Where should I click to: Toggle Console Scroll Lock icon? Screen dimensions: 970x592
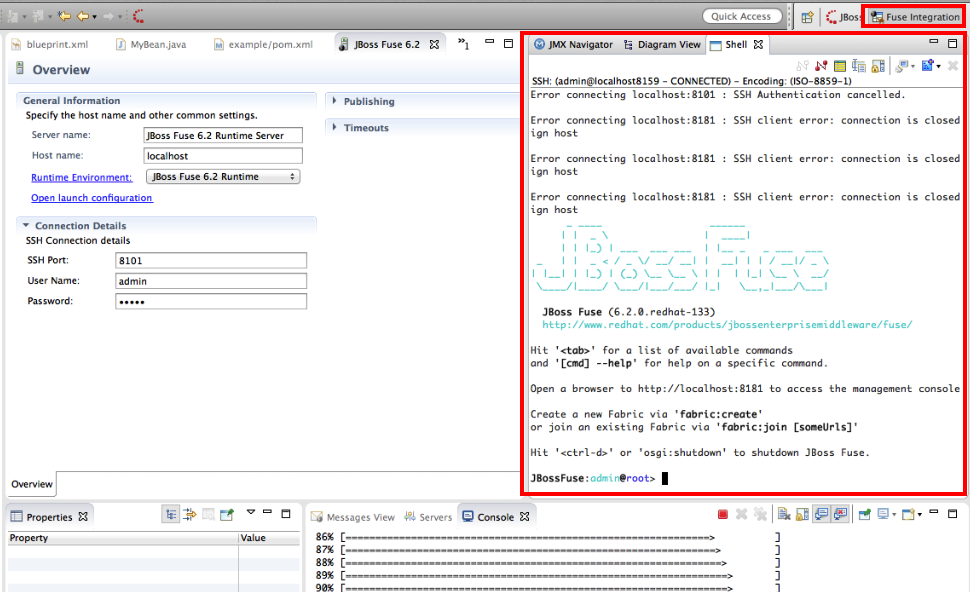tap(802, 514)
